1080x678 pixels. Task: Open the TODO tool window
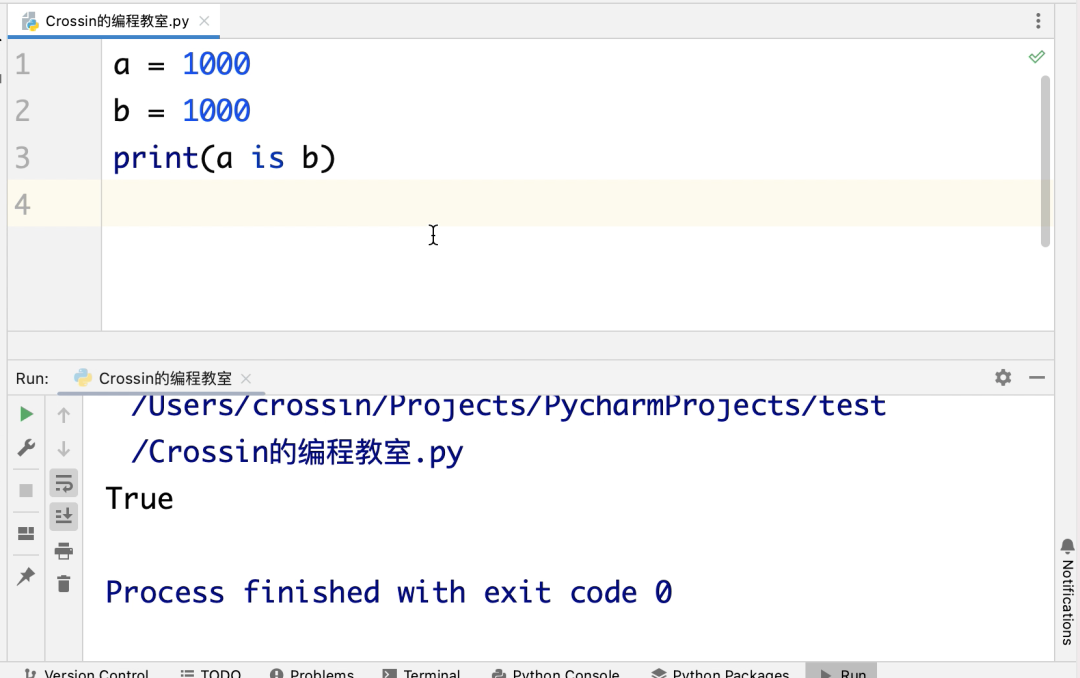[210, 673]
